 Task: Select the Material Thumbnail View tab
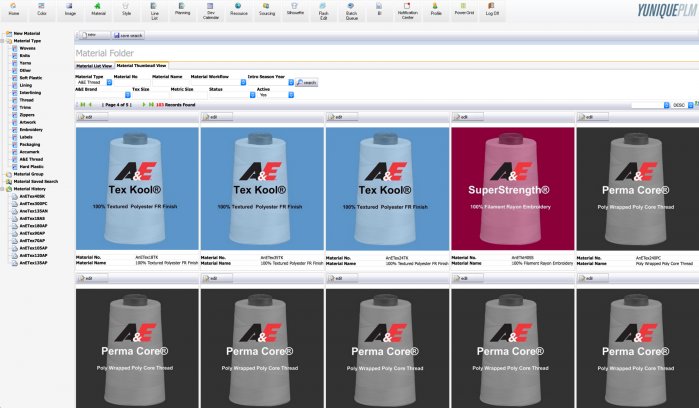pyautogui.click(x=142, y=65)
